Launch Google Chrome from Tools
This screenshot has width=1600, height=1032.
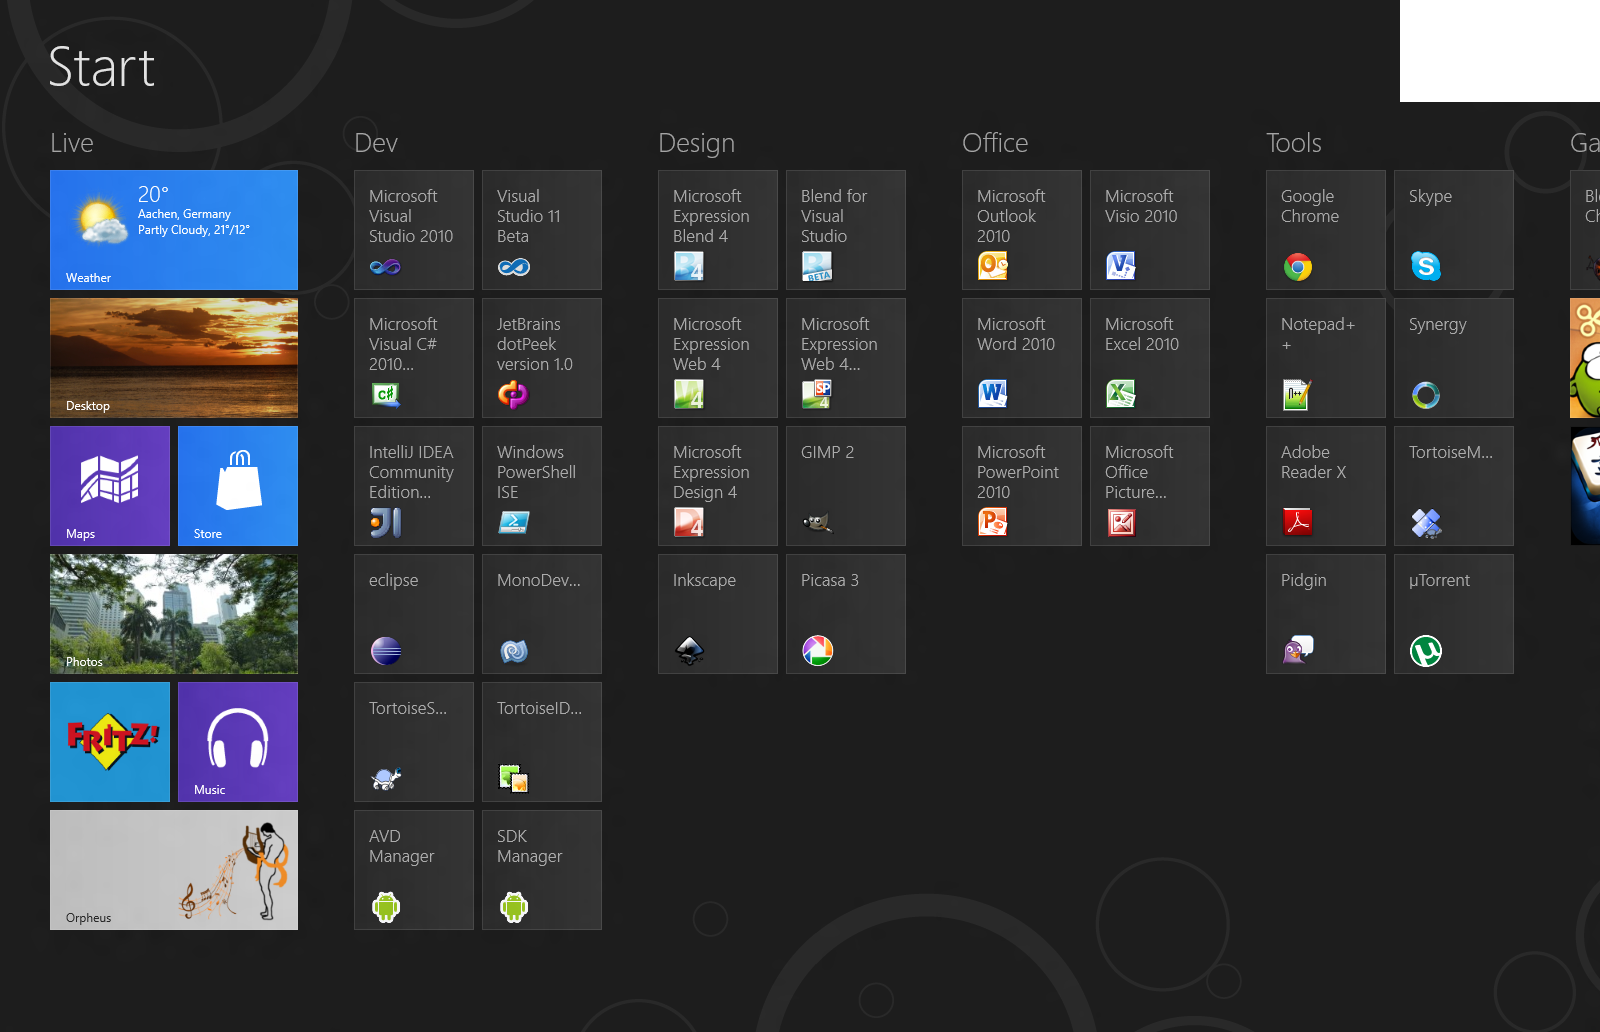1326,230
